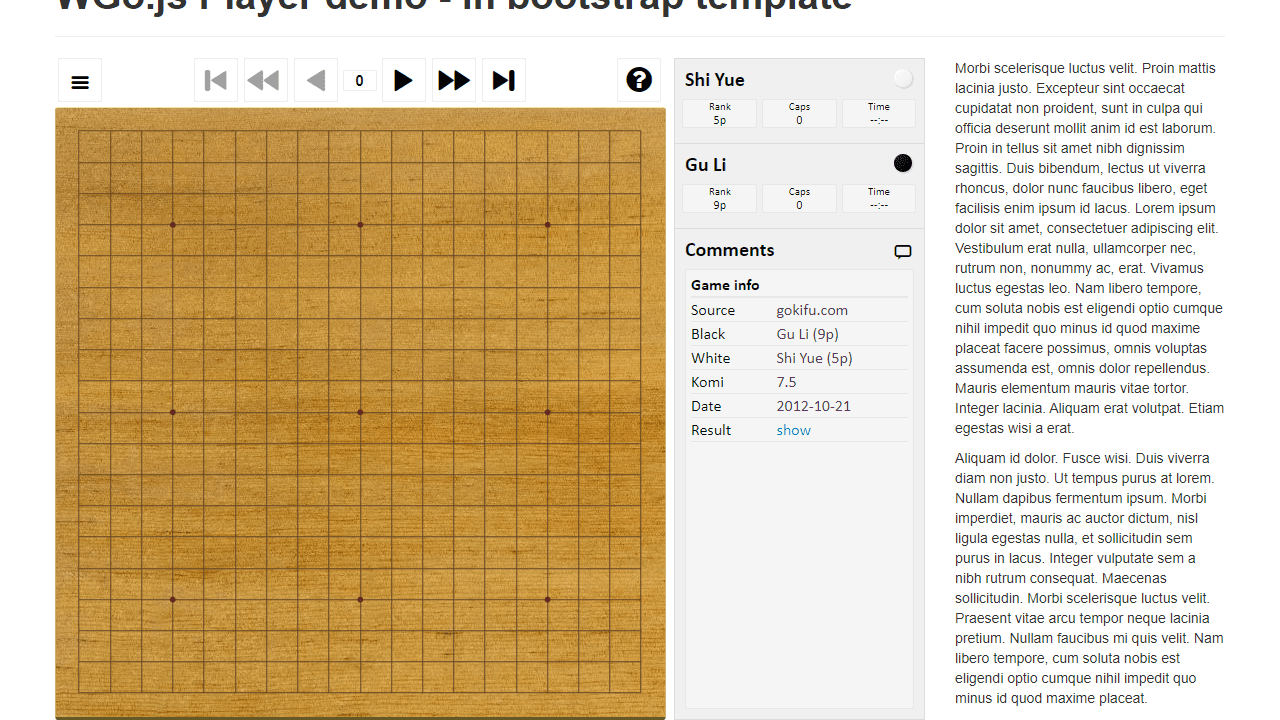
Task: Step back one move
Action: (316, 81)
